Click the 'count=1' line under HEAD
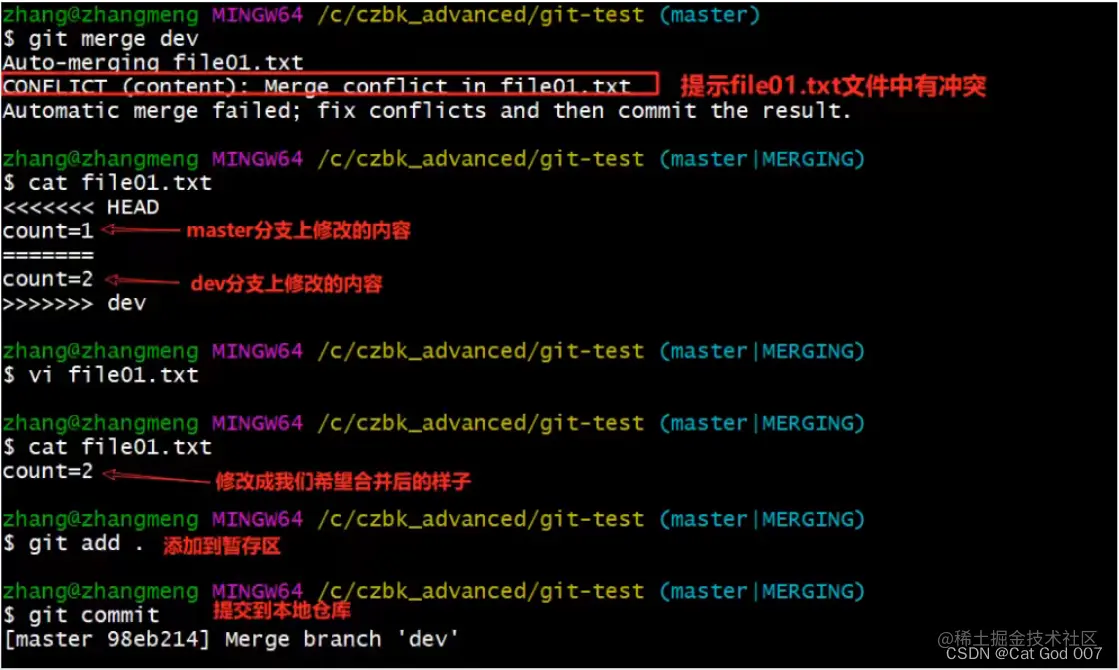Screen dimensions: 1119x670 coord(48,231)
